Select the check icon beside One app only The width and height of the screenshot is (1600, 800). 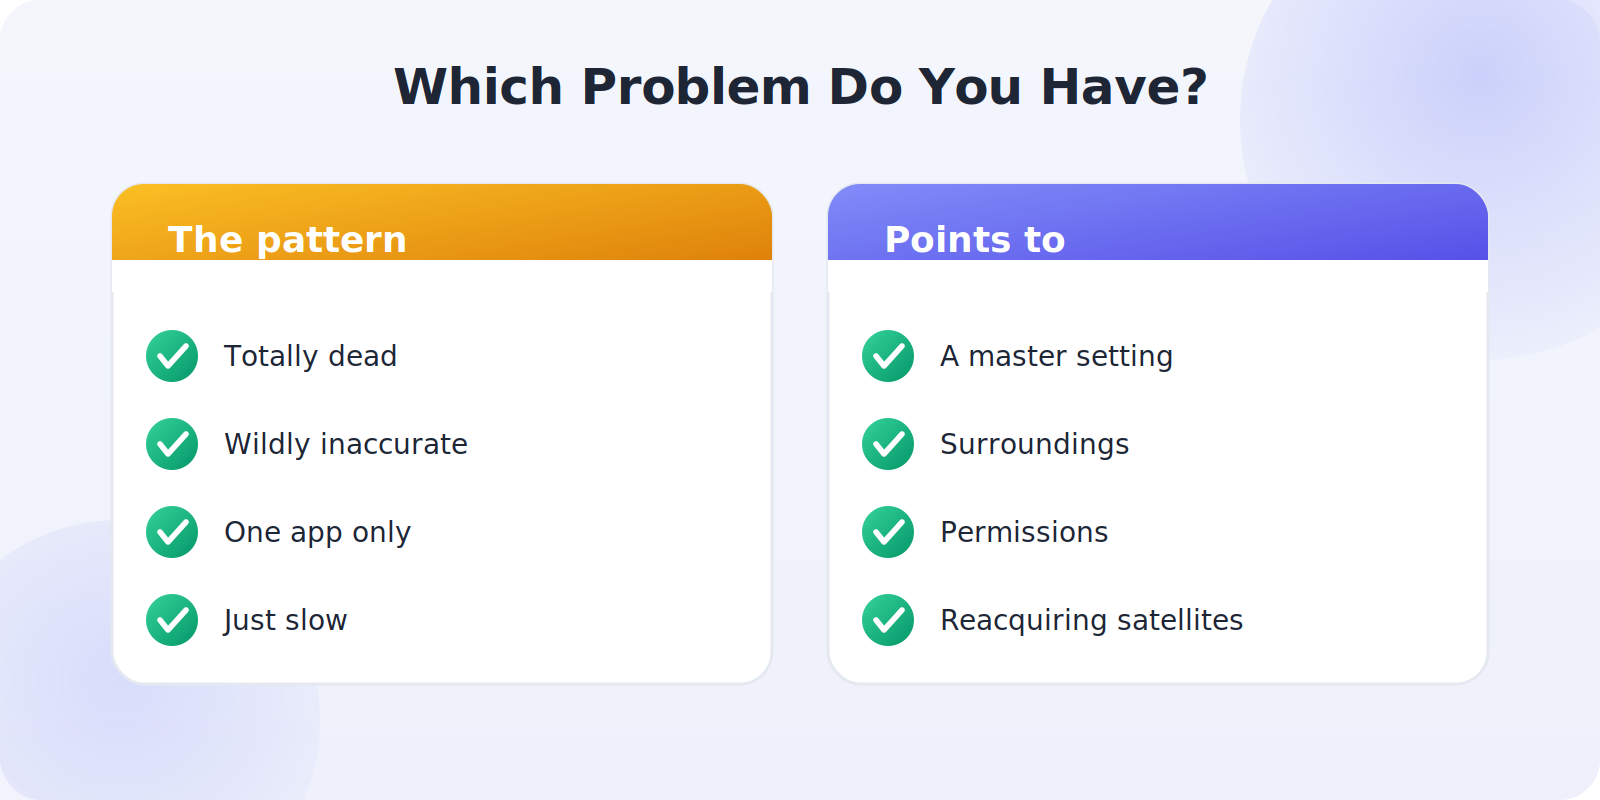[172, 532]
